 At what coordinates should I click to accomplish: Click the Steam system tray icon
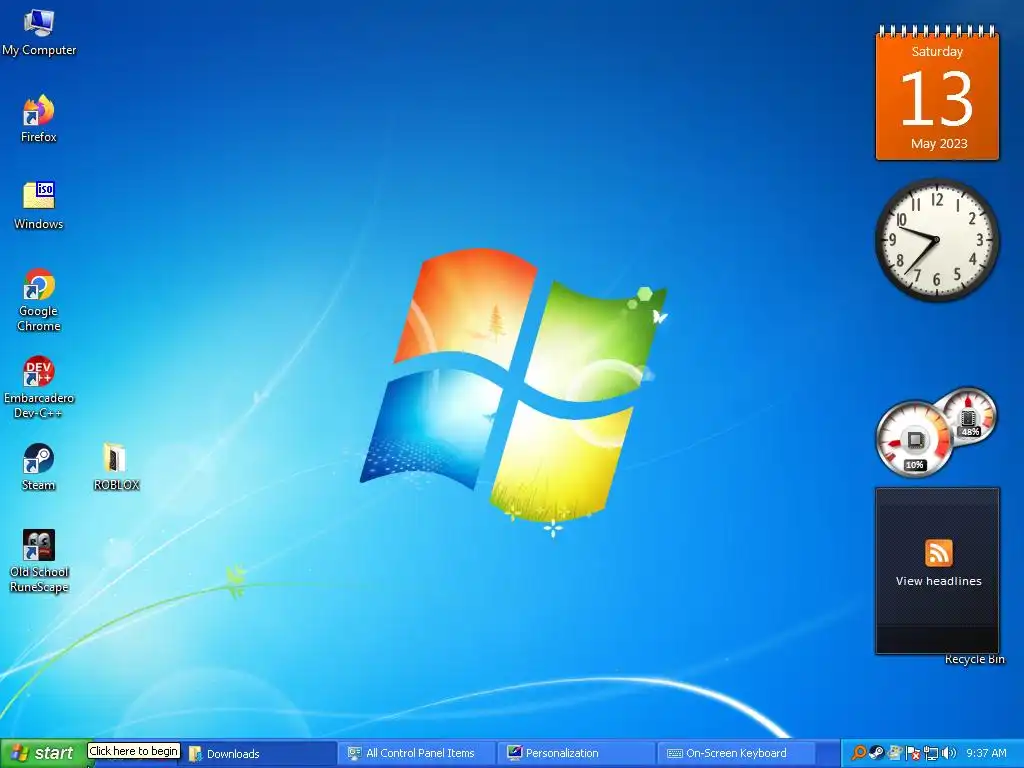coord(877,754)
